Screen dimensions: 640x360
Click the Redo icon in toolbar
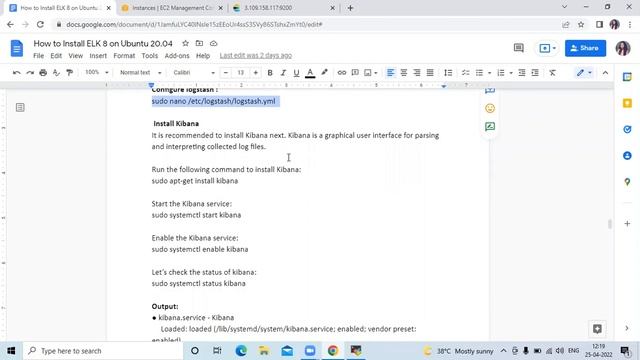point(30,73)
